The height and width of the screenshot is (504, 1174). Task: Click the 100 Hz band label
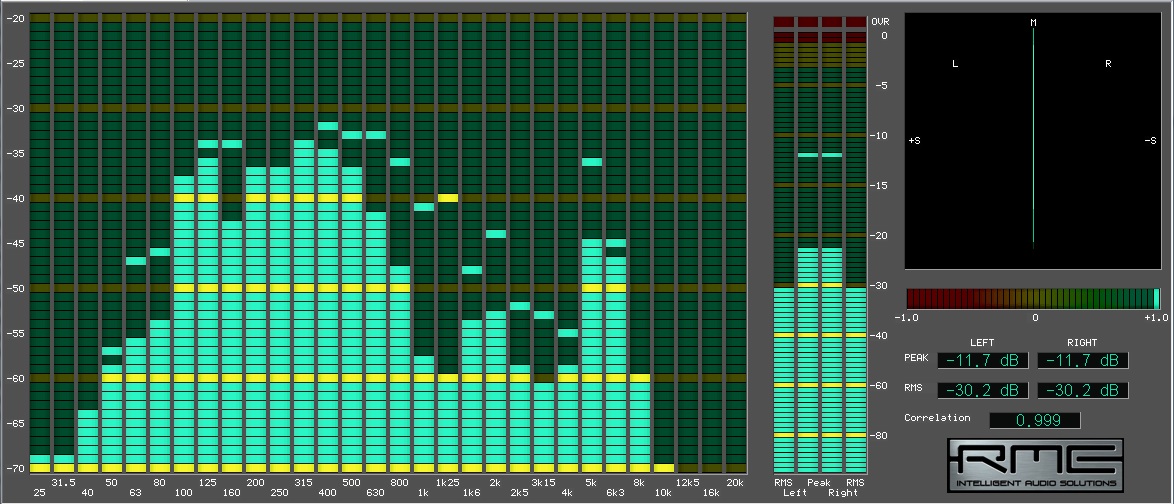coord(184,493)
